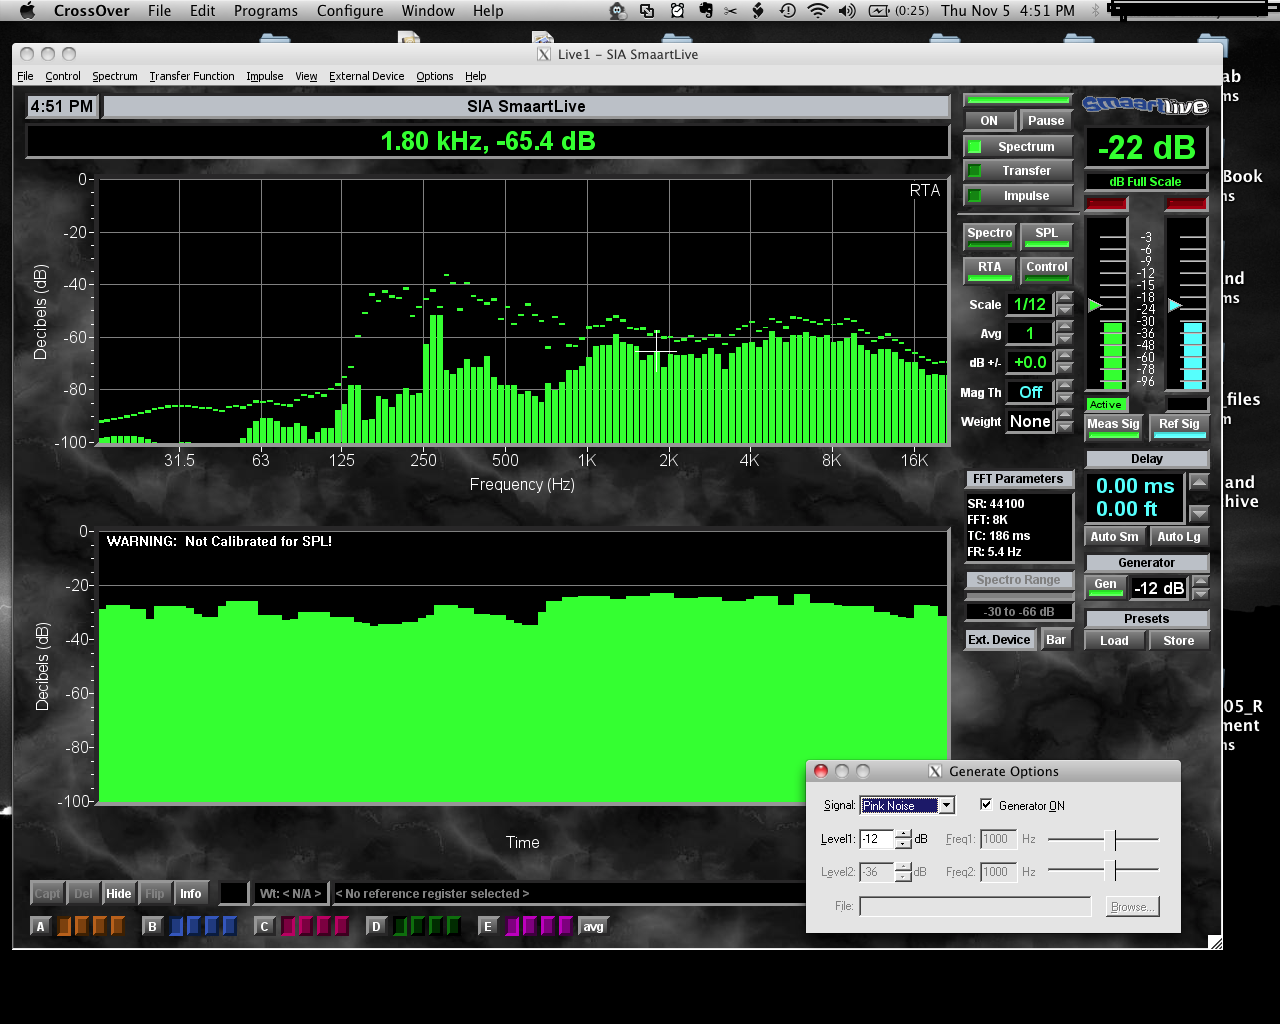
Task: Toggle the Control button
Action: point(1046,270)
